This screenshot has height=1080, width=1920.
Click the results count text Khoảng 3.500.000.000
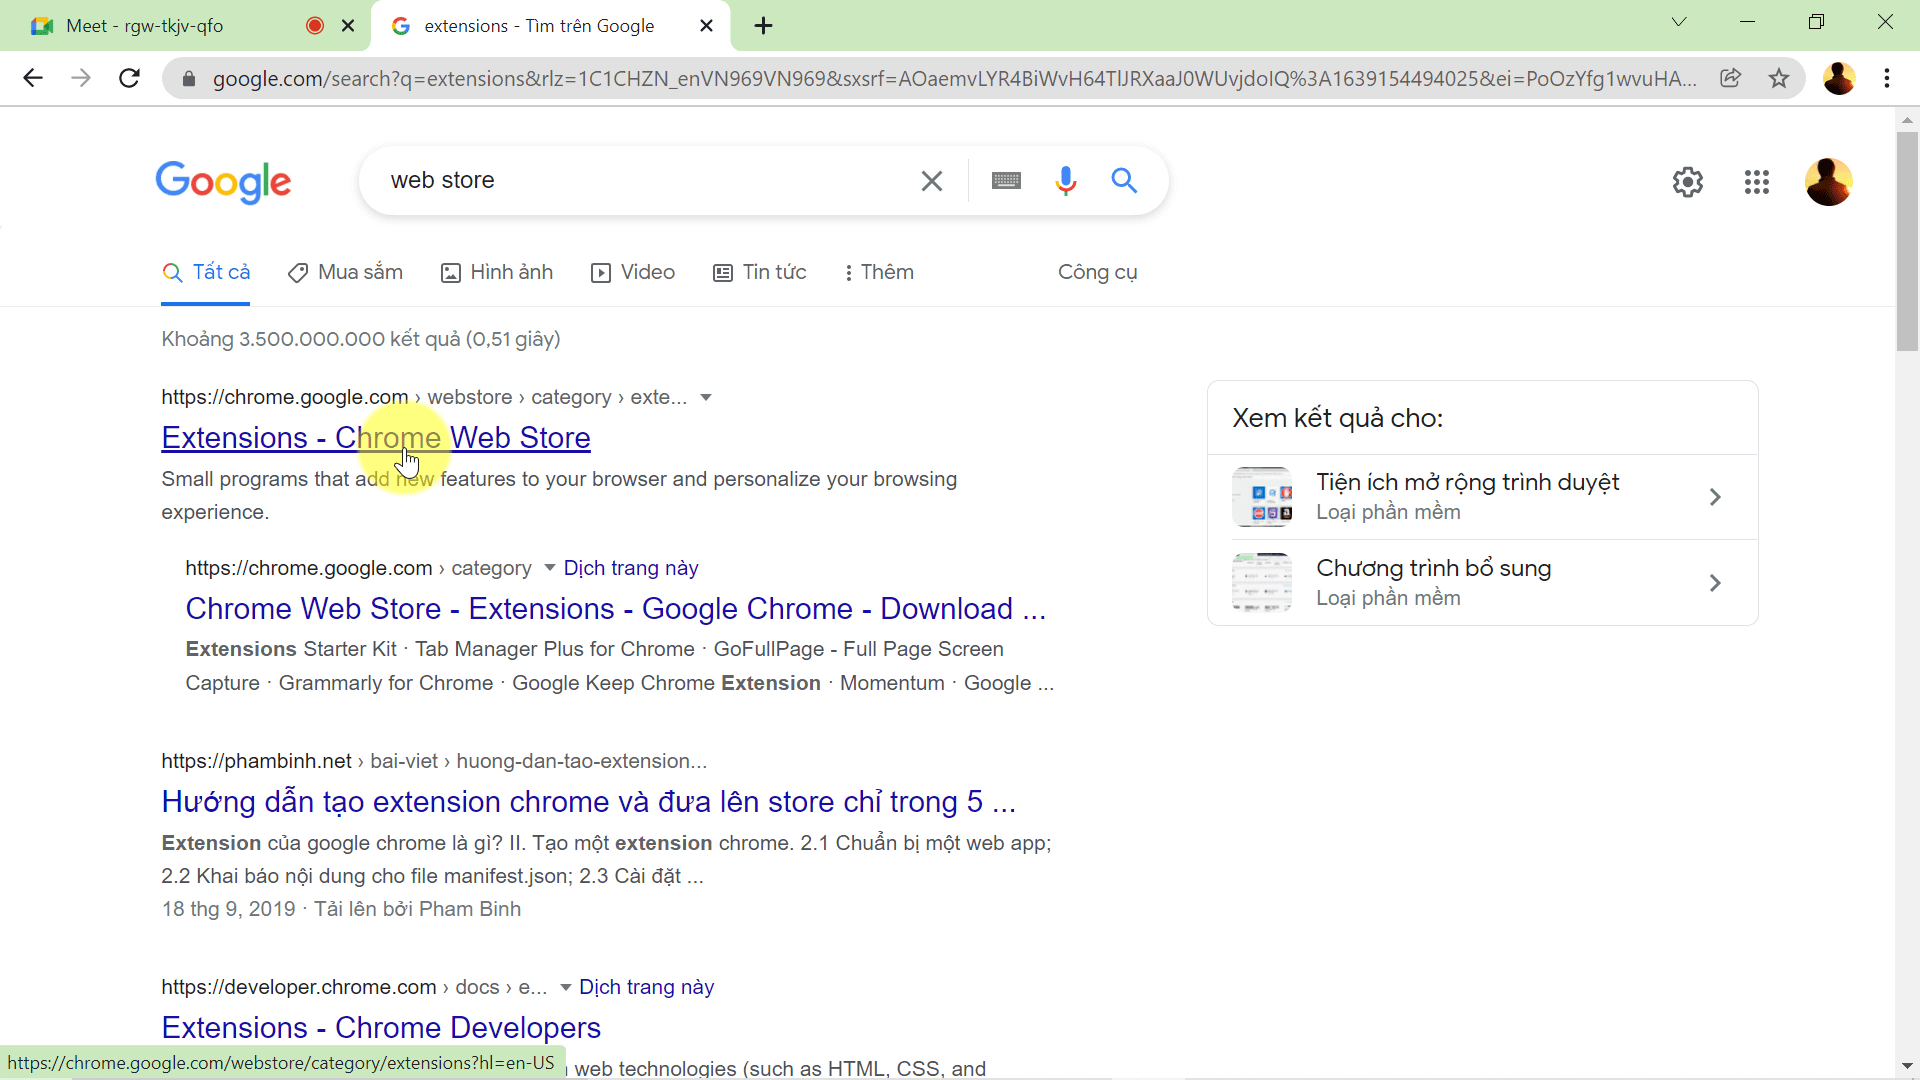coord(361,340)
